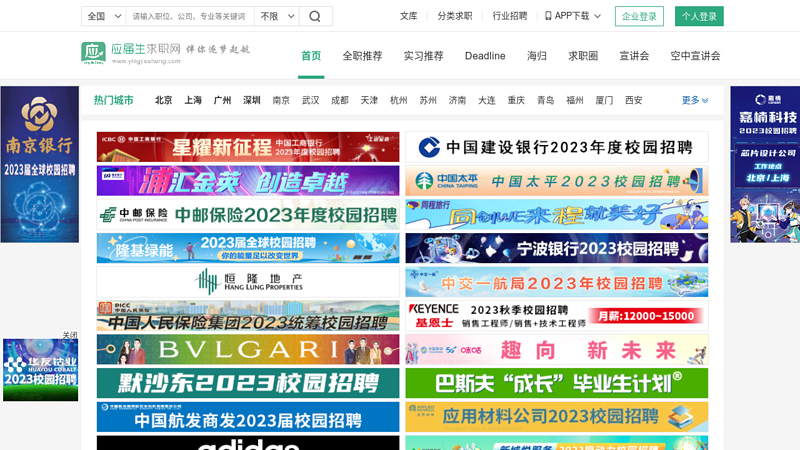The image size is (800, 450).
Task: Choose 福州 in hot cities
Action: click(575, 100)
